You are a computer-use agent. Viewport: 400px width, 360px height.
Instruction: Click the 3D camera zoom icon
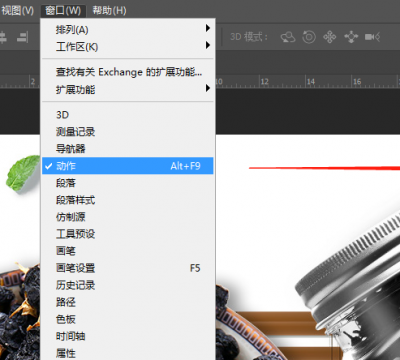tap(372, 37)
